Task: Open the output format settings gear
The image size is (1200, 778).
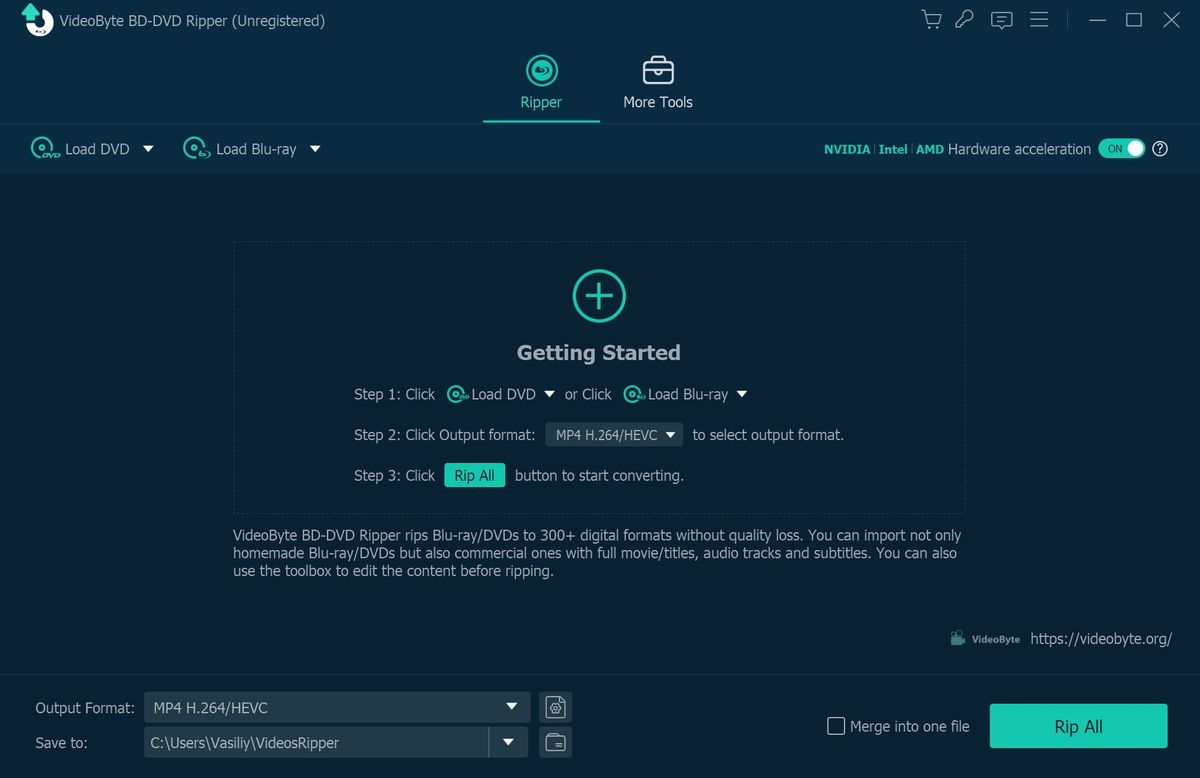Action: coord(555,707)
